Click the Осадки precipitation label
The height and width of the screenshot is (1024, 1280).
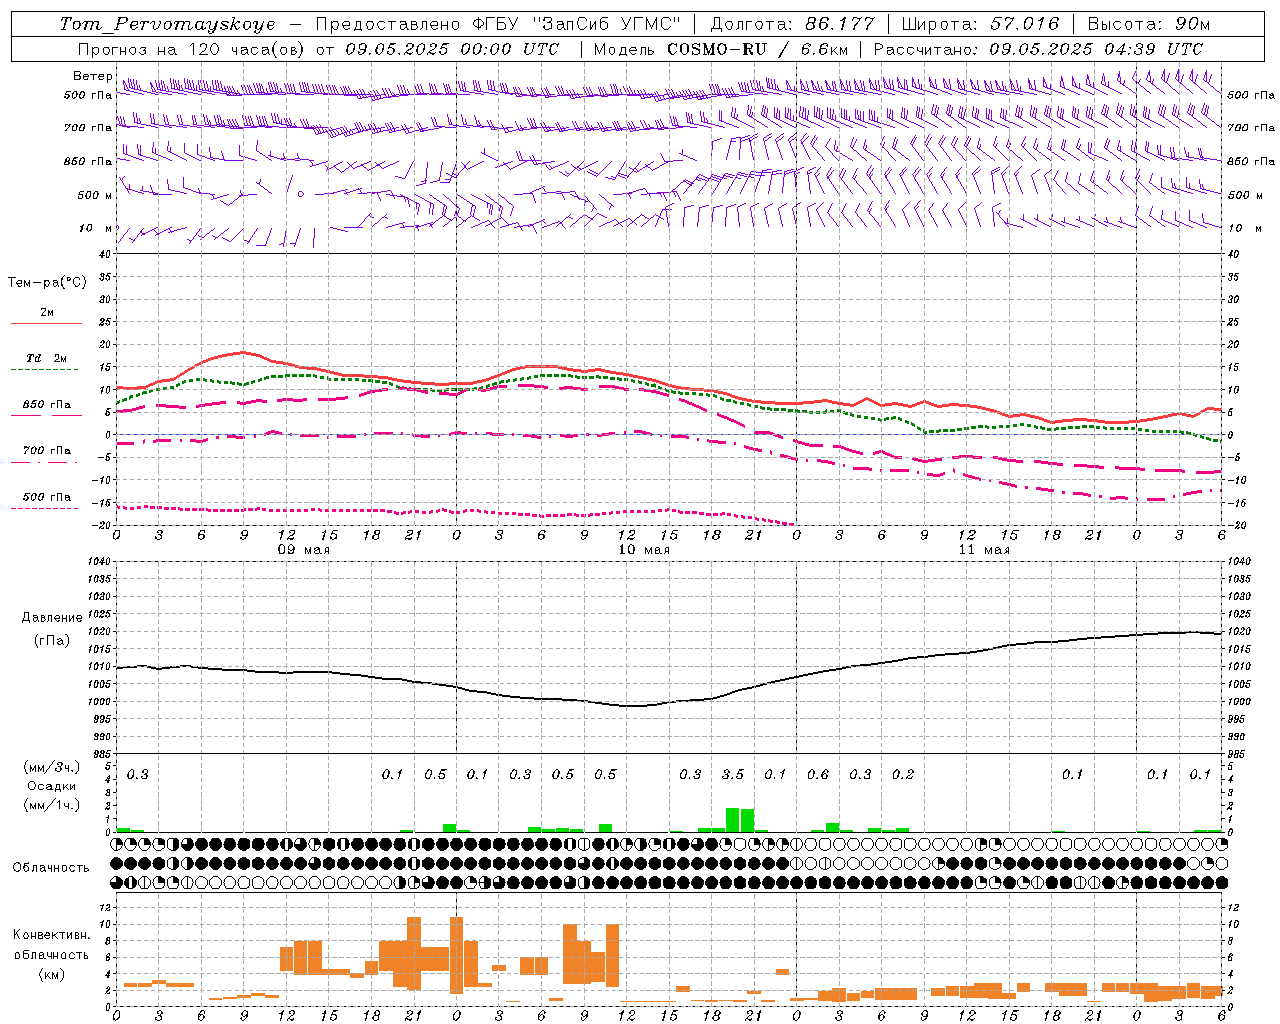pos(52,786)
